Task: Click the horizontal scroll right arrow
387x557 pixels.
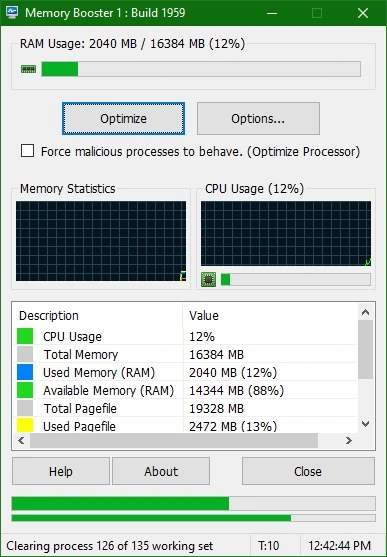Action: [x=349, y=440]
